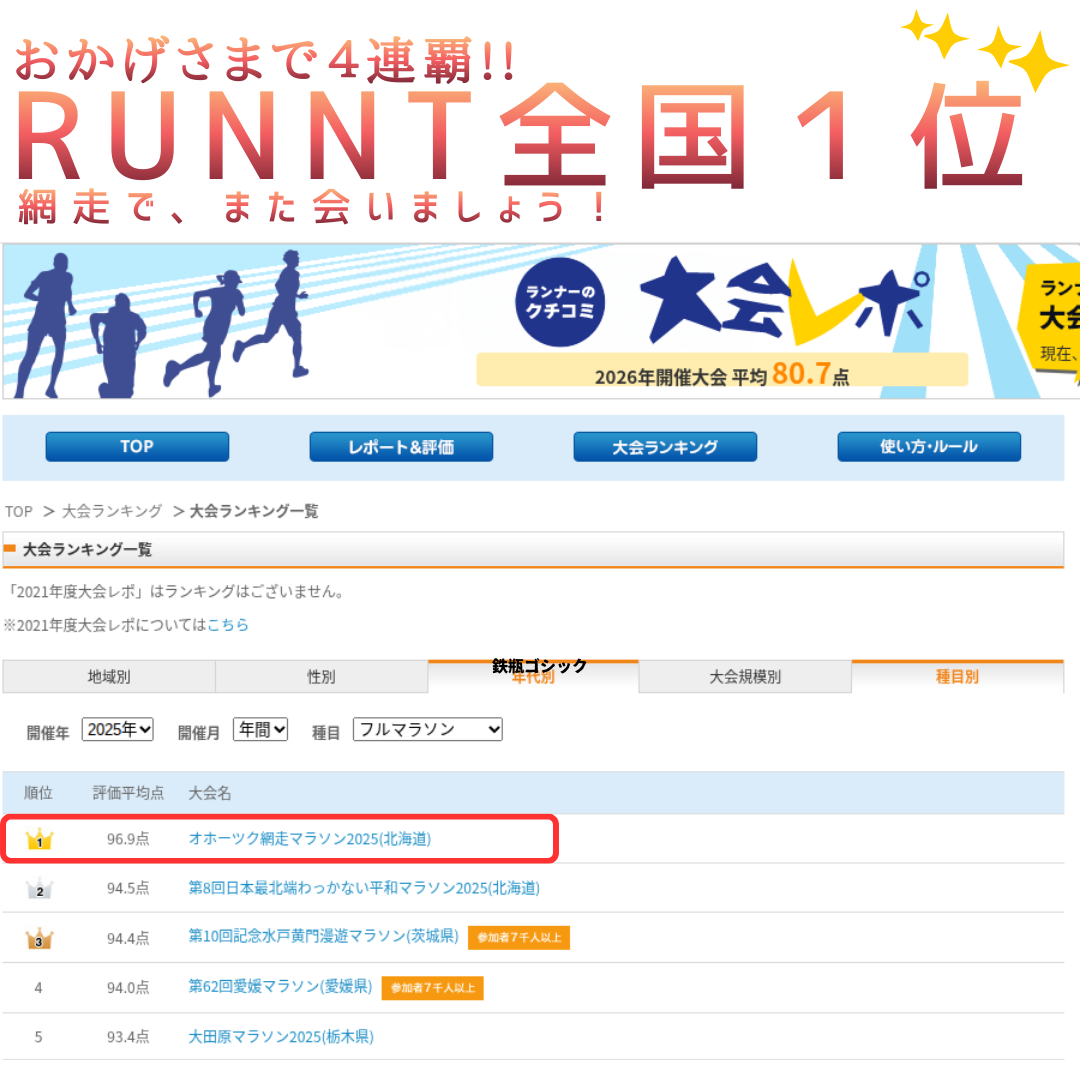The image size is (1080, 1080).
Task: Open the 開催月 年間 dropdown
Action: click(x=260, y=730)
